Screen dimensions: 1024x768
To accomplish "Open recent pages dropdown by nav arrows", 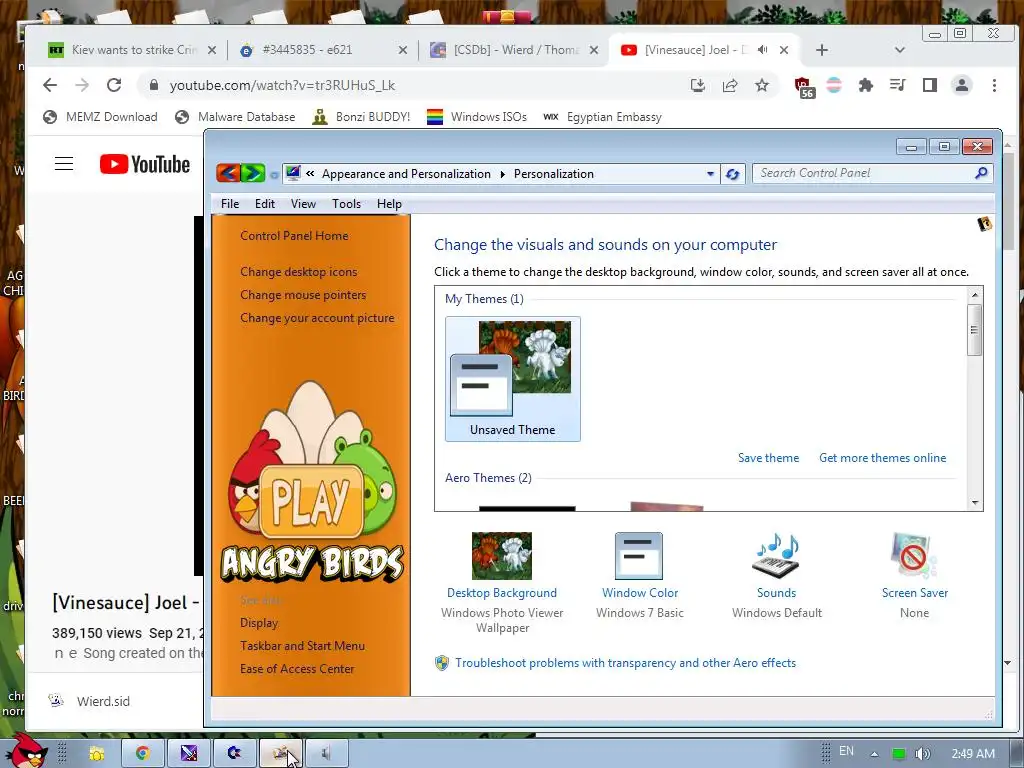I will click(274, 174).
